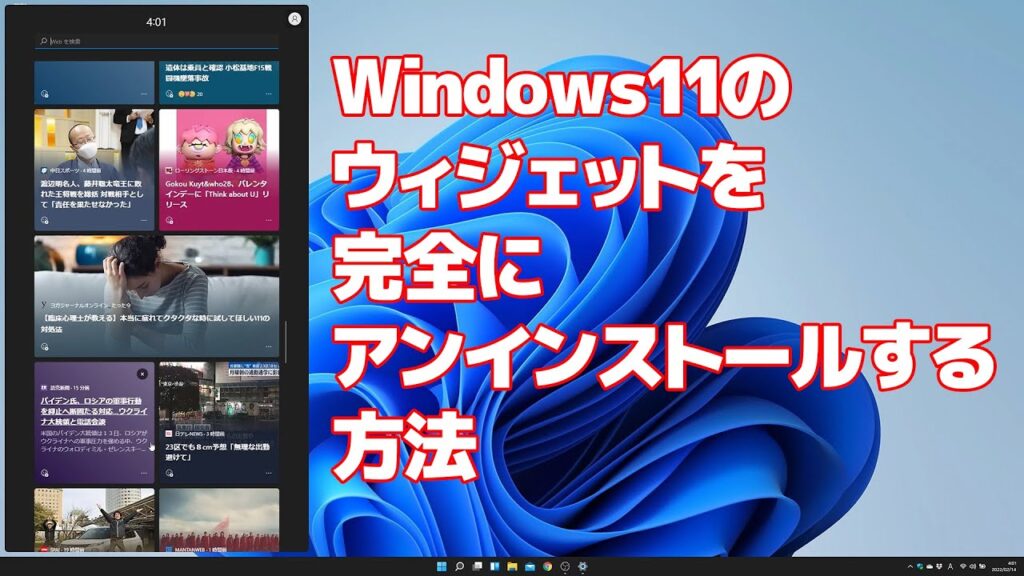Open File Explorer from taskbar
This screenshot has width=1024, height=576.
[512, 566]
